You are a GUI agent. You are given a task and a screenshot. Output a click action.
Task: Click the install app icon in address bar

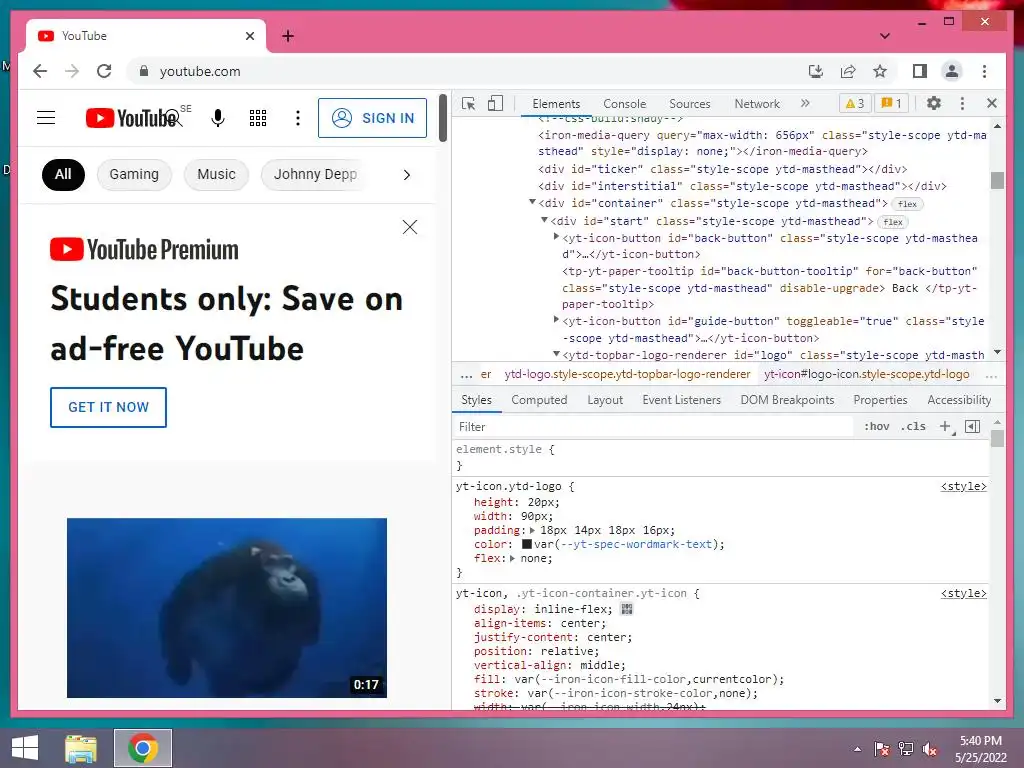pos(816,71)
